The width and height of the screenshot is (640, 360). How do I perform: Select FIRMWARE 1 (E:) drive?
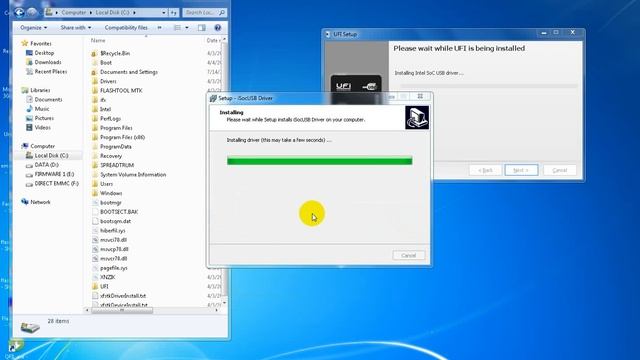click(54, 174)
